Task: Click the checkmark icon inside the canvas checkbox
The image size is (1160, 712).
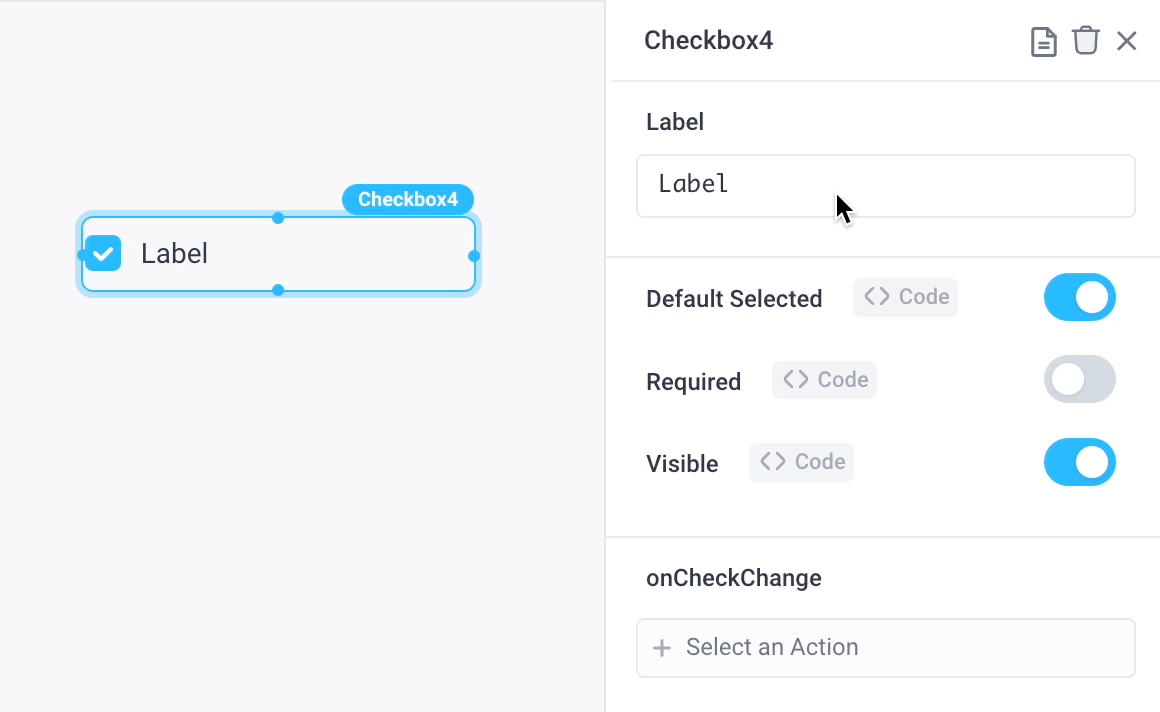Action: (102, 253)
